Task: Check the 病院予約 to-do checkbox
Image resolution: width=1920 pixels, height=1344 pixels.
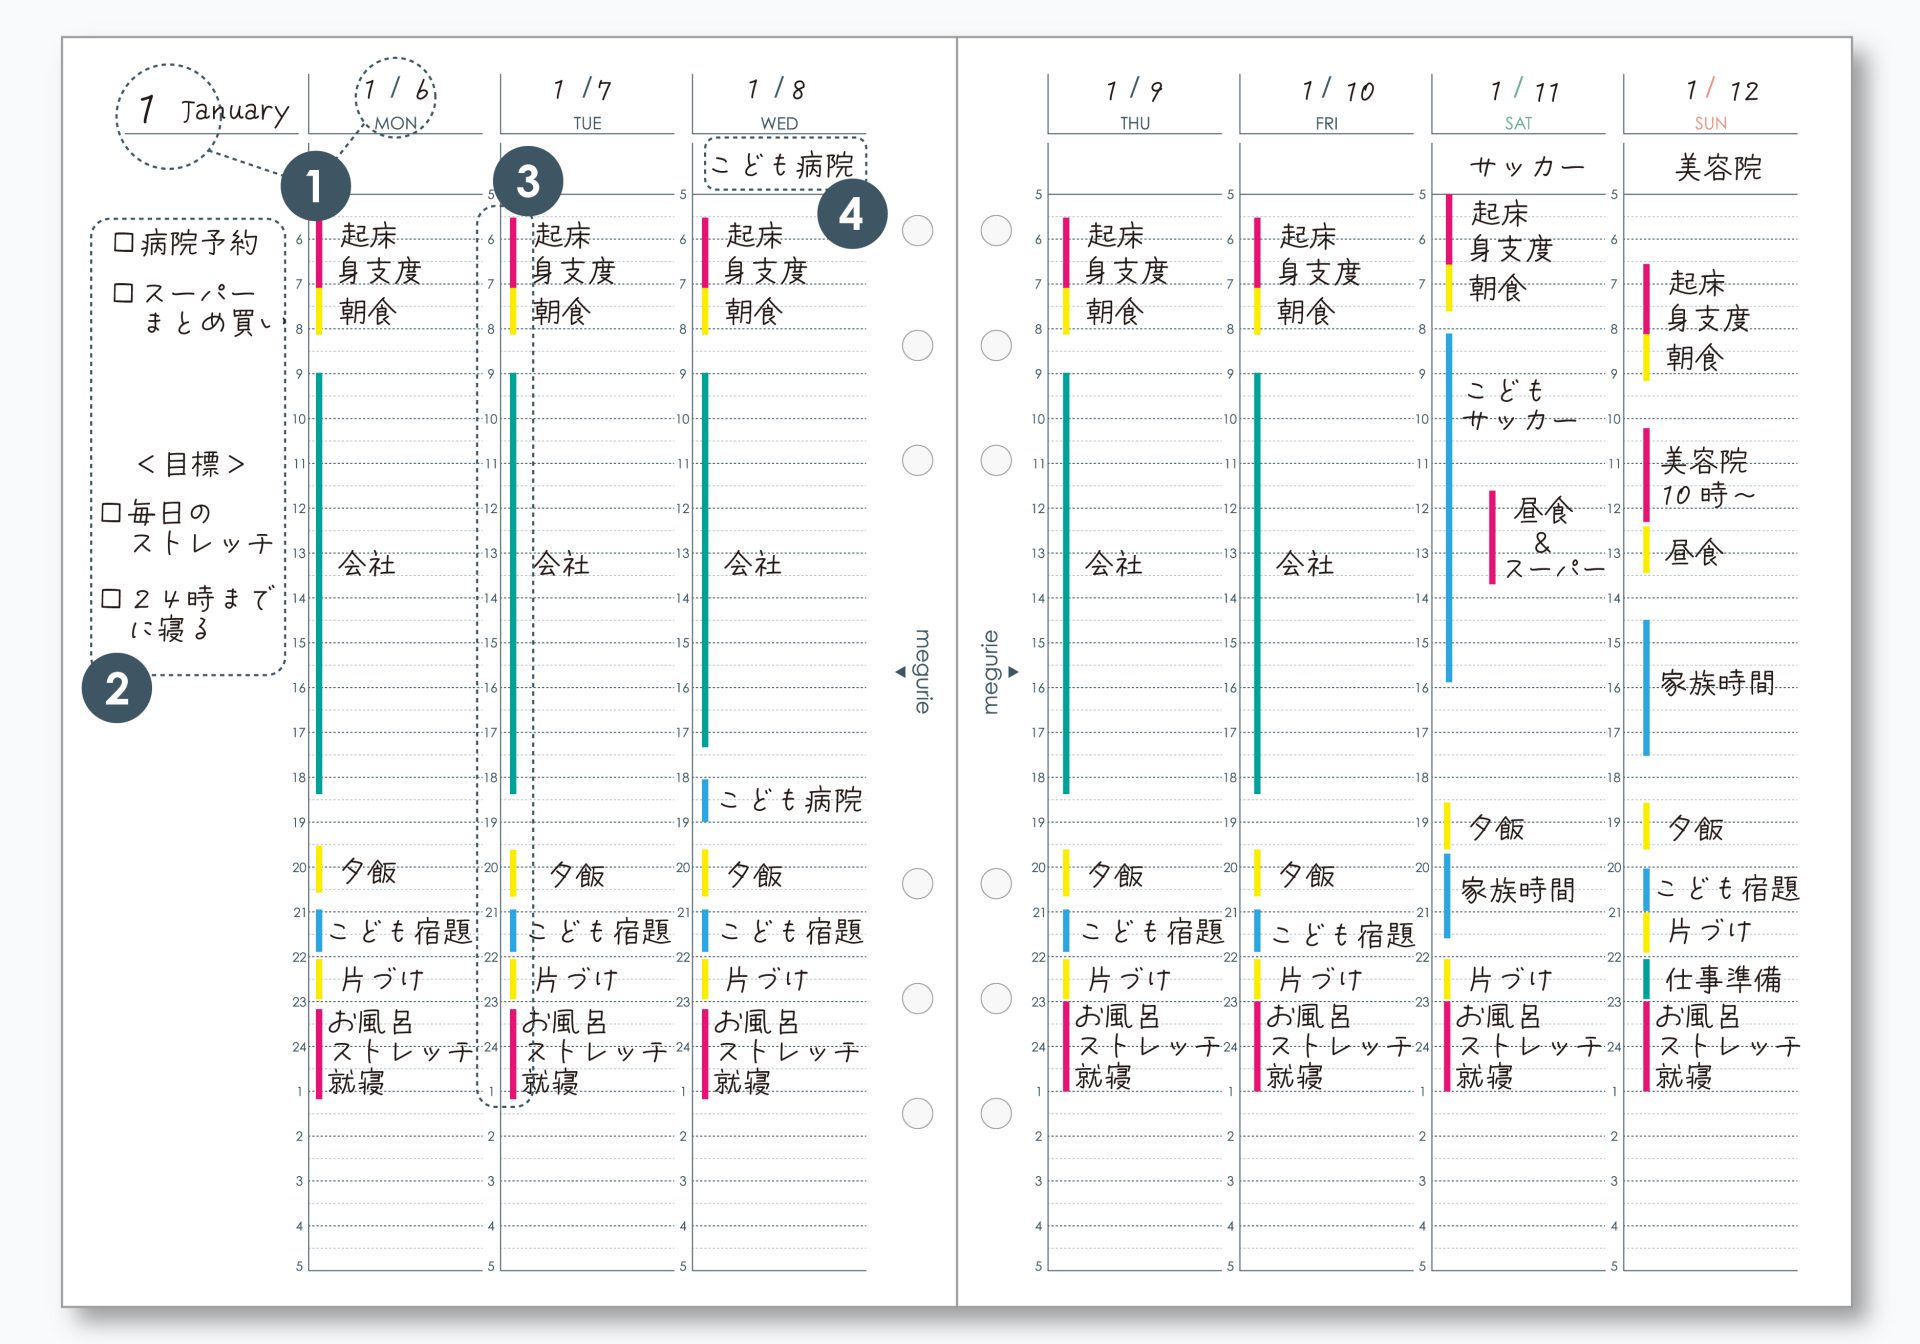Action: coord(124,242)
